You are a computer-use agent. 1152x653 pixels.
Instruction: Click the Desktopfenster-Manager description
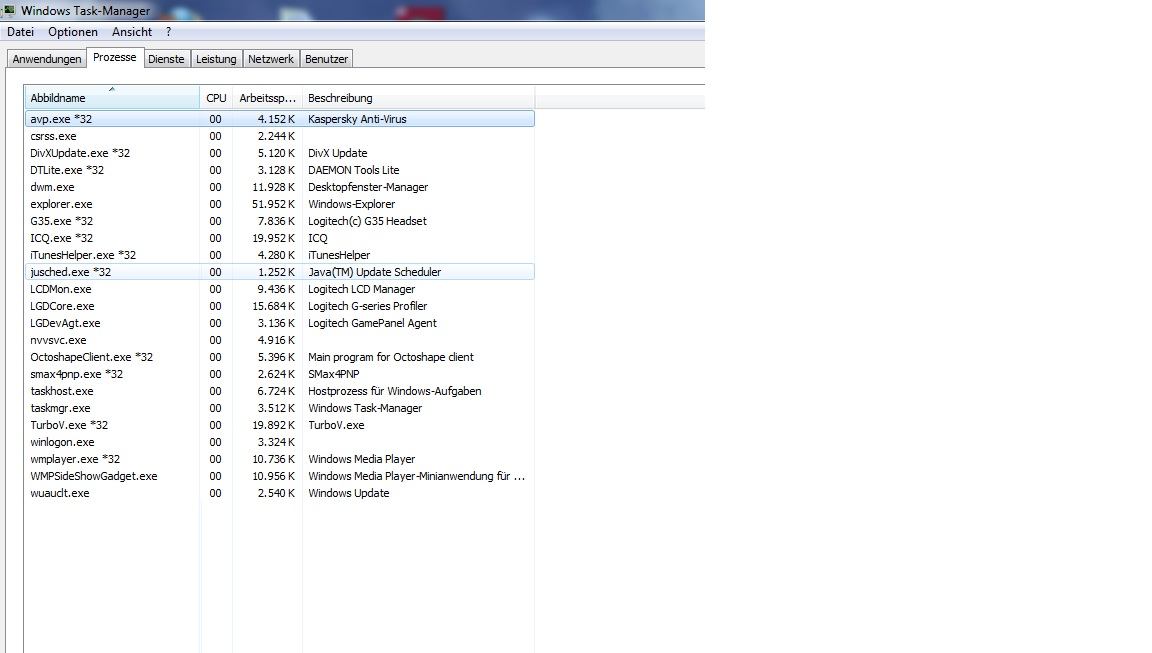[367, 187]
